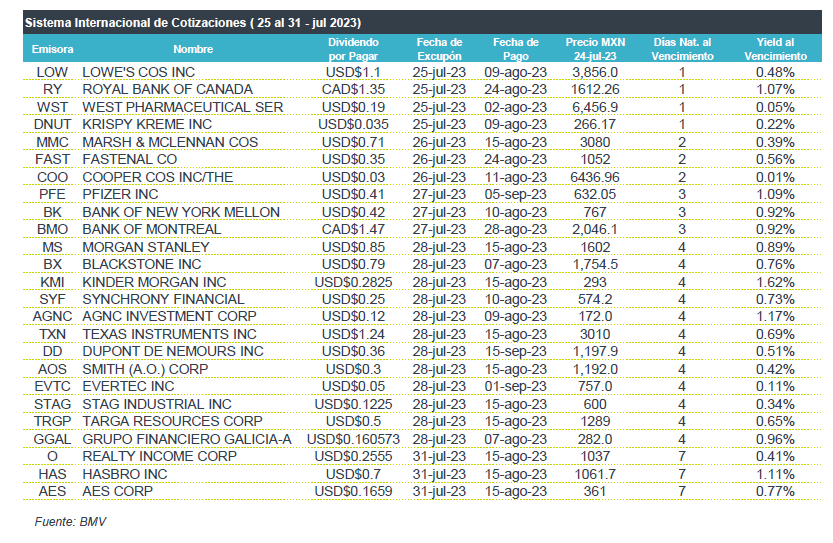Click yield value '0.05%'
Viewport: 833px width, 543px height.
click(775, 107)
